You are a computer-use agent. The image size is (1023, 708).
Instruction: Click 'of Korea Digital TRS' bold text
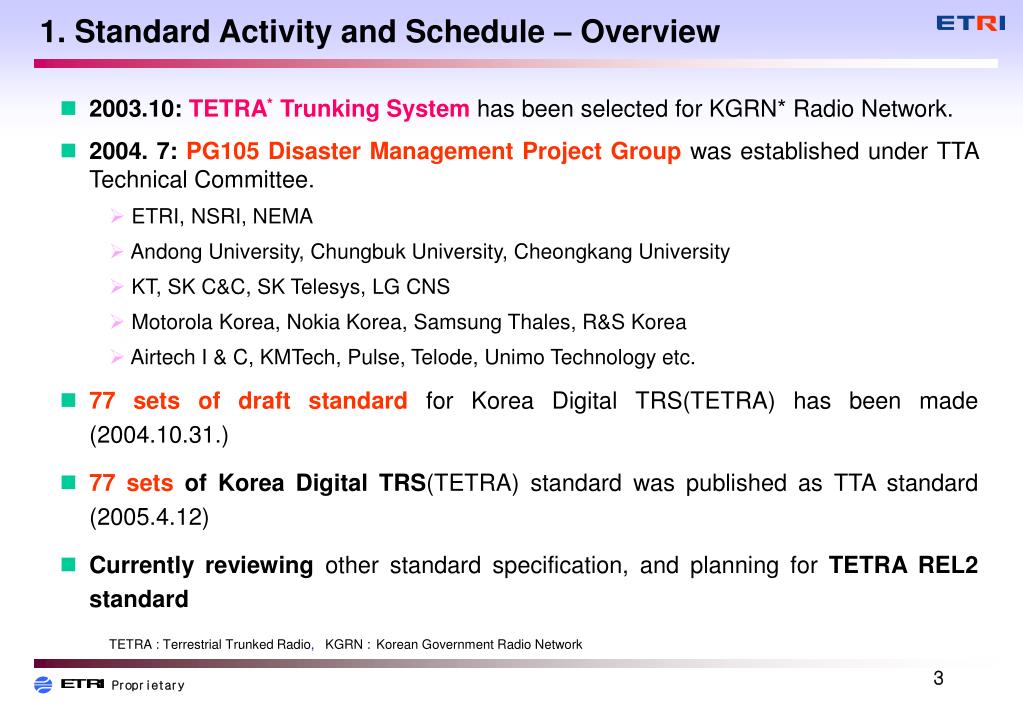(x=305, y=483)
